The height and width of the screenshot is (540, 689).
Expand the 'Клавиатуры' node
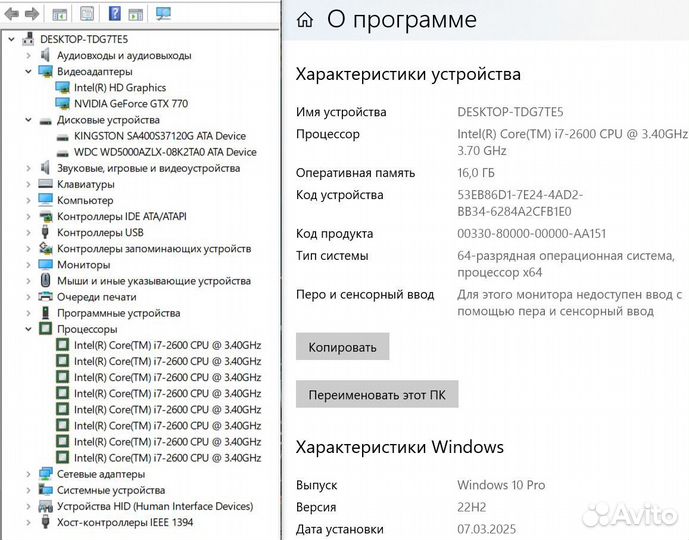tap(29, 185)
